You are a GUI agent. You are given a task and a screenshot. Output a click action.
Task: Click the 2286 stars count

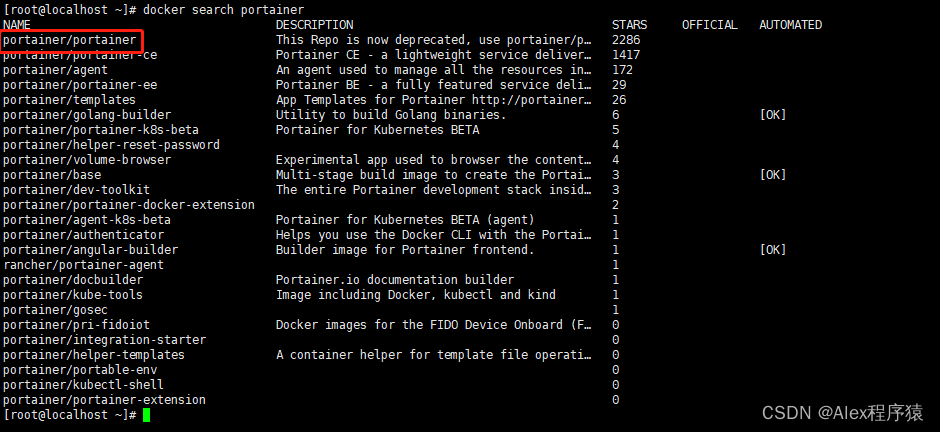626,40
